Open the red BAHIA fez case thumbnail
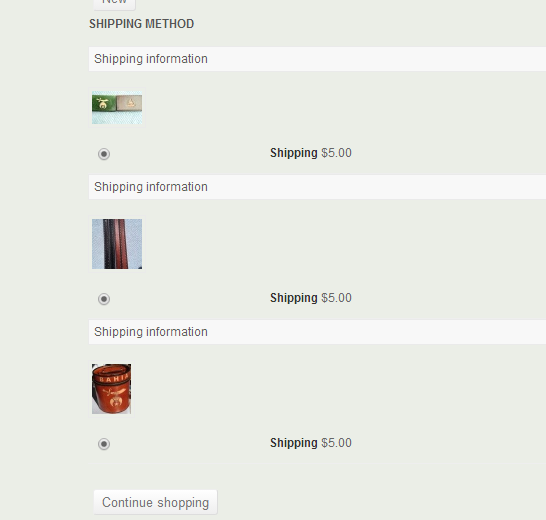This screenshot has height=520, width=546. tap(111, 389)
